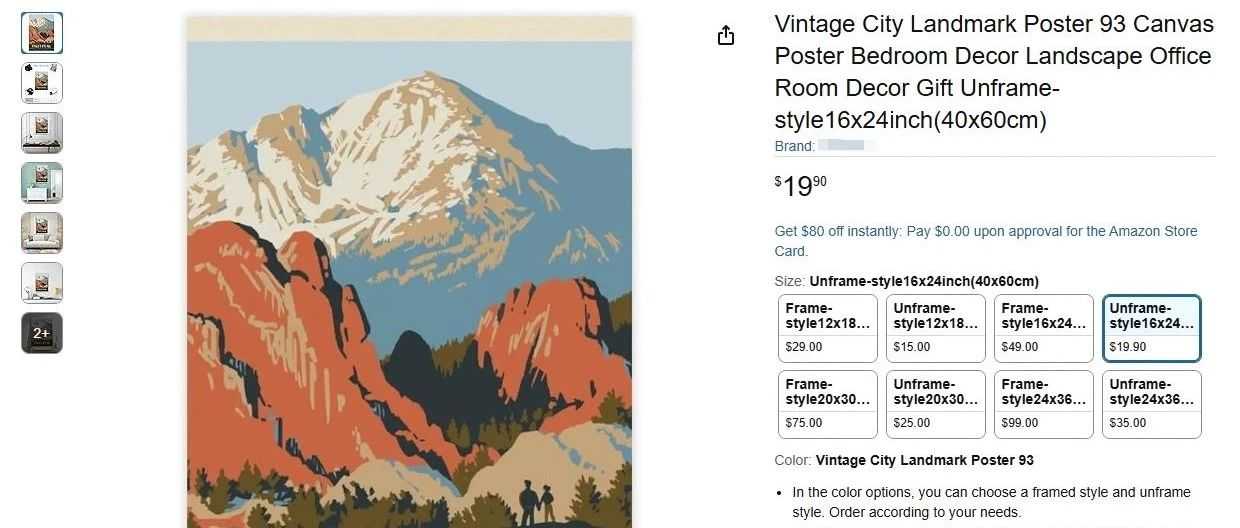Choose Unframe-style24x36 size at $35.00

(x=1152, y=404)
